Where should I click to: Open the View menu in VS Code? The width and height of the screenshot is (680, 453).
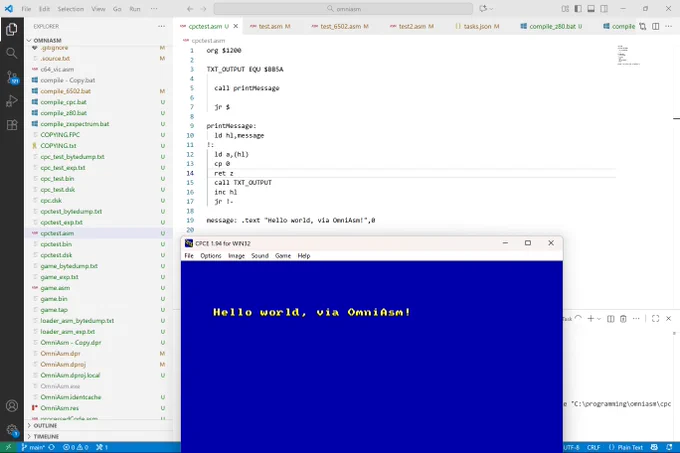[x=98, y=9]
